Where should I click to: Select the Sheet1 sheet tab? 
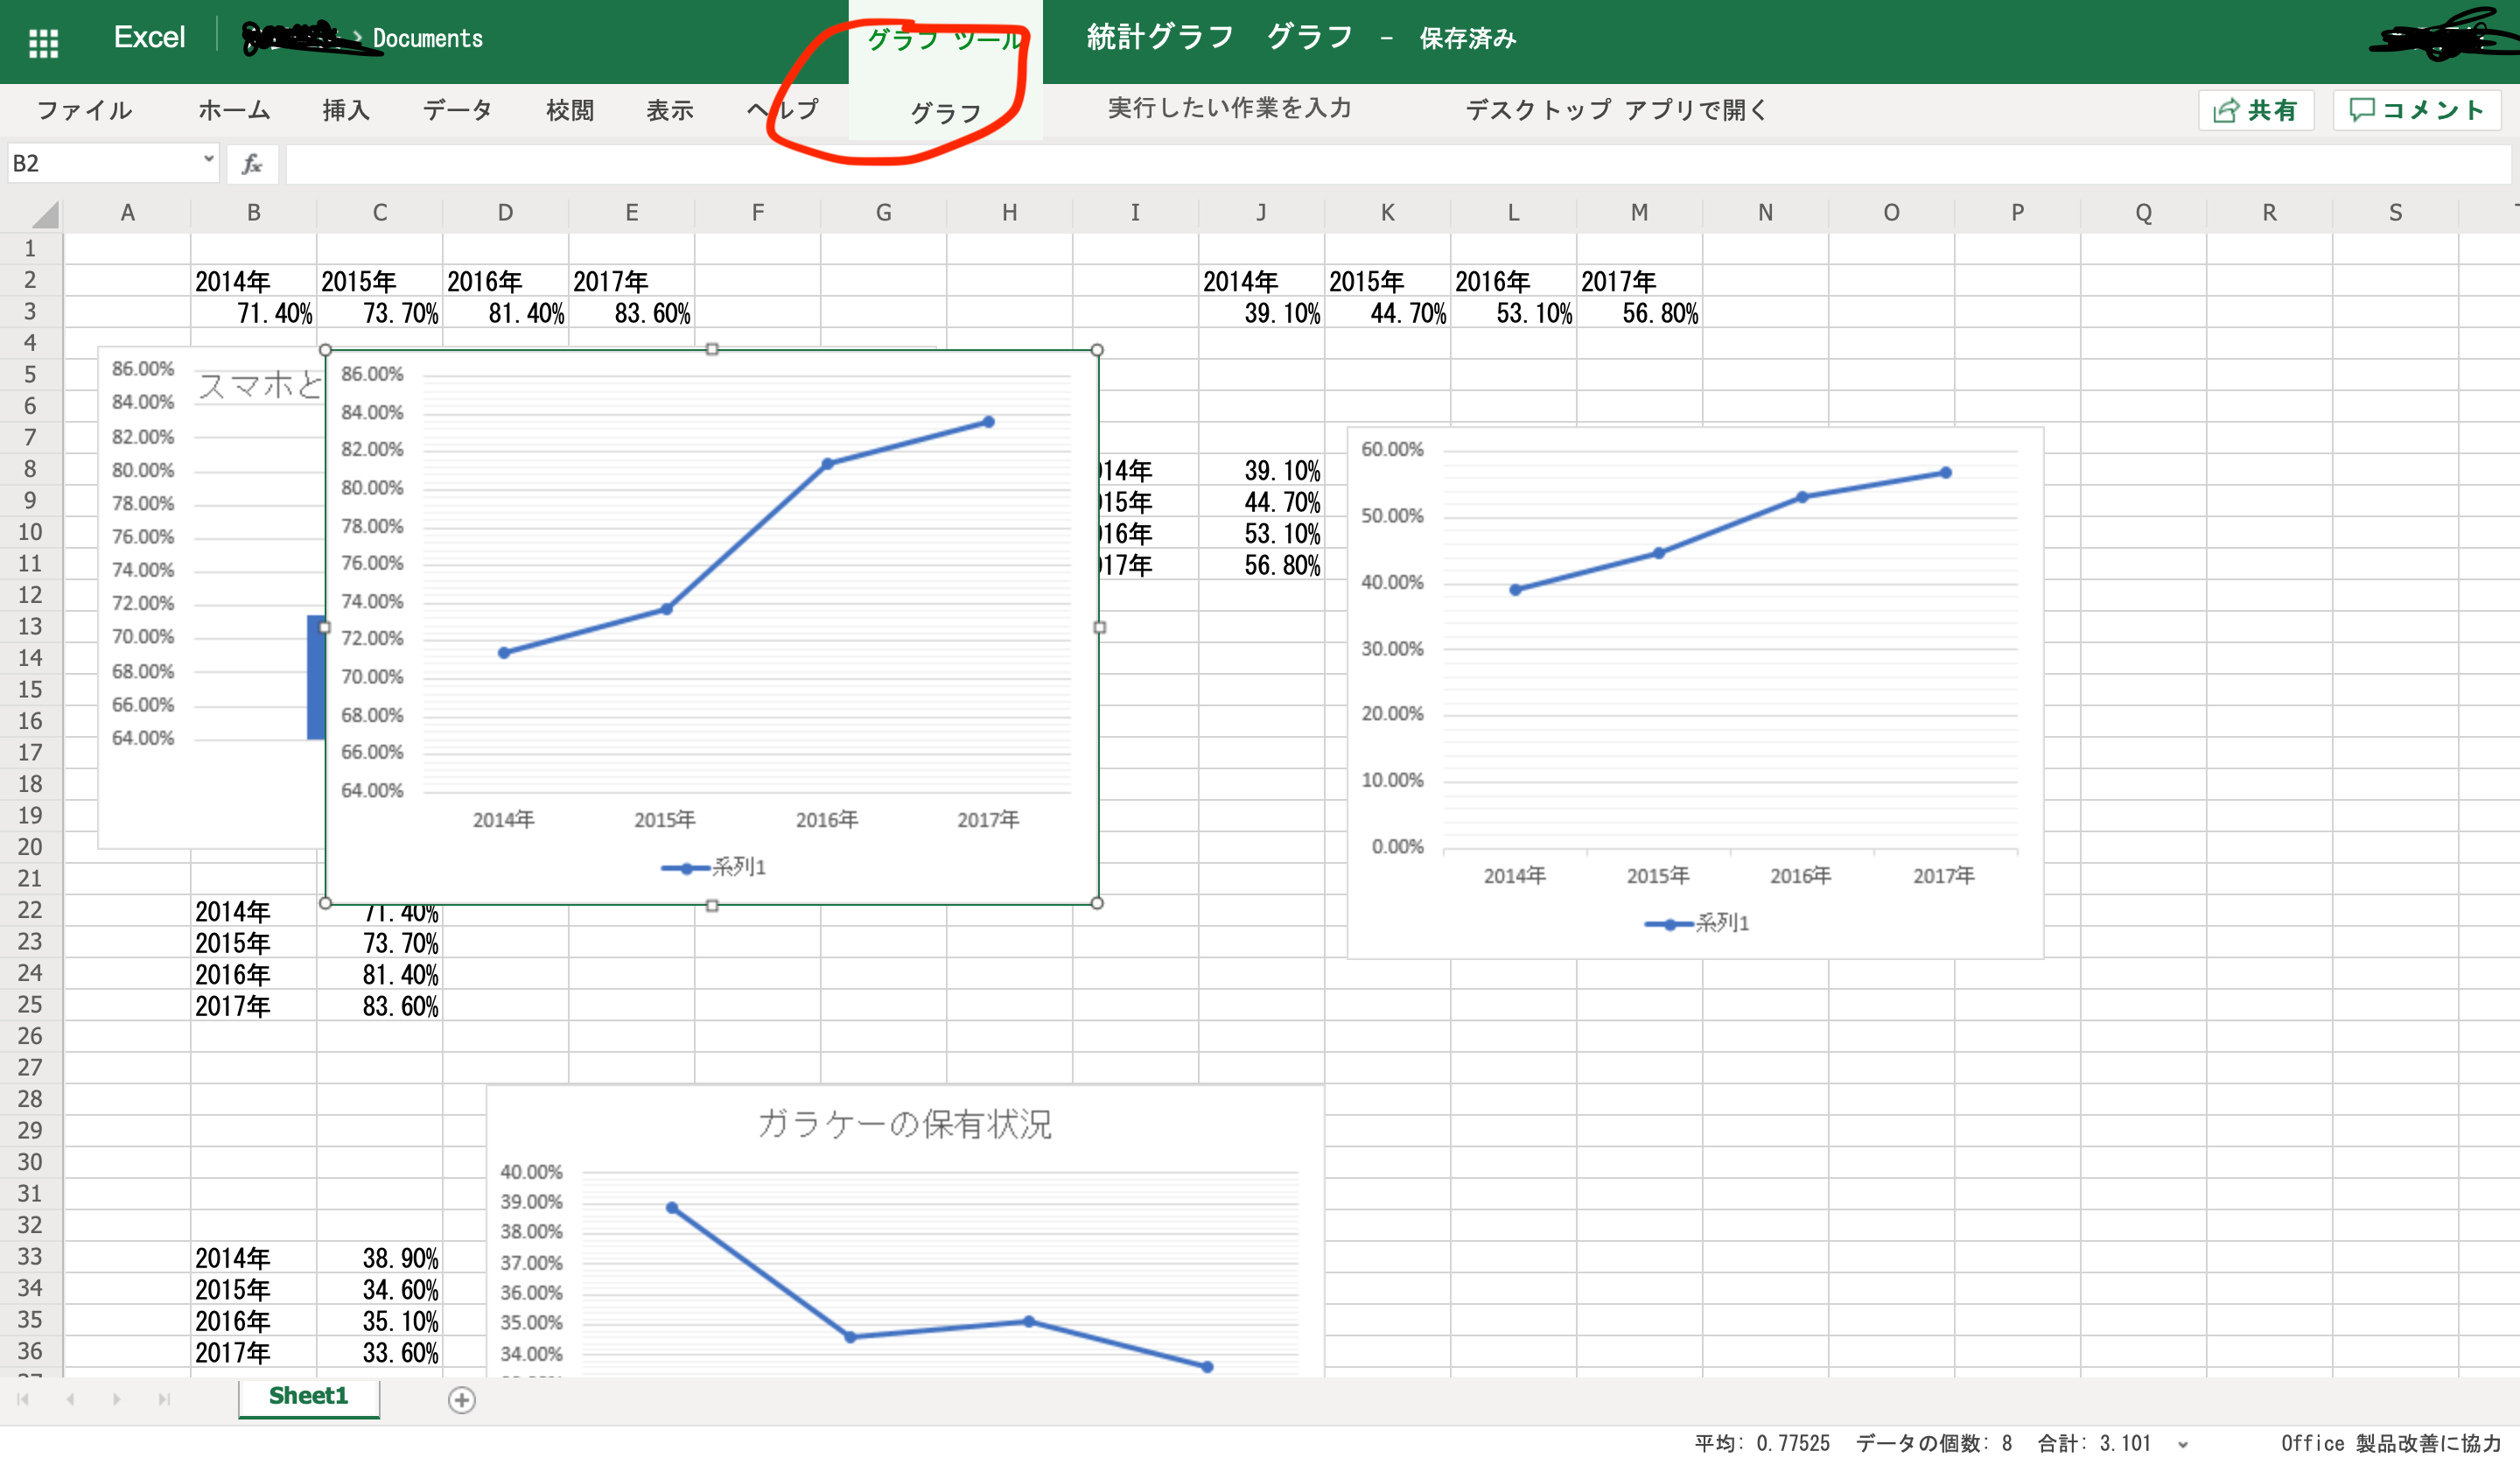(308, 1396)
